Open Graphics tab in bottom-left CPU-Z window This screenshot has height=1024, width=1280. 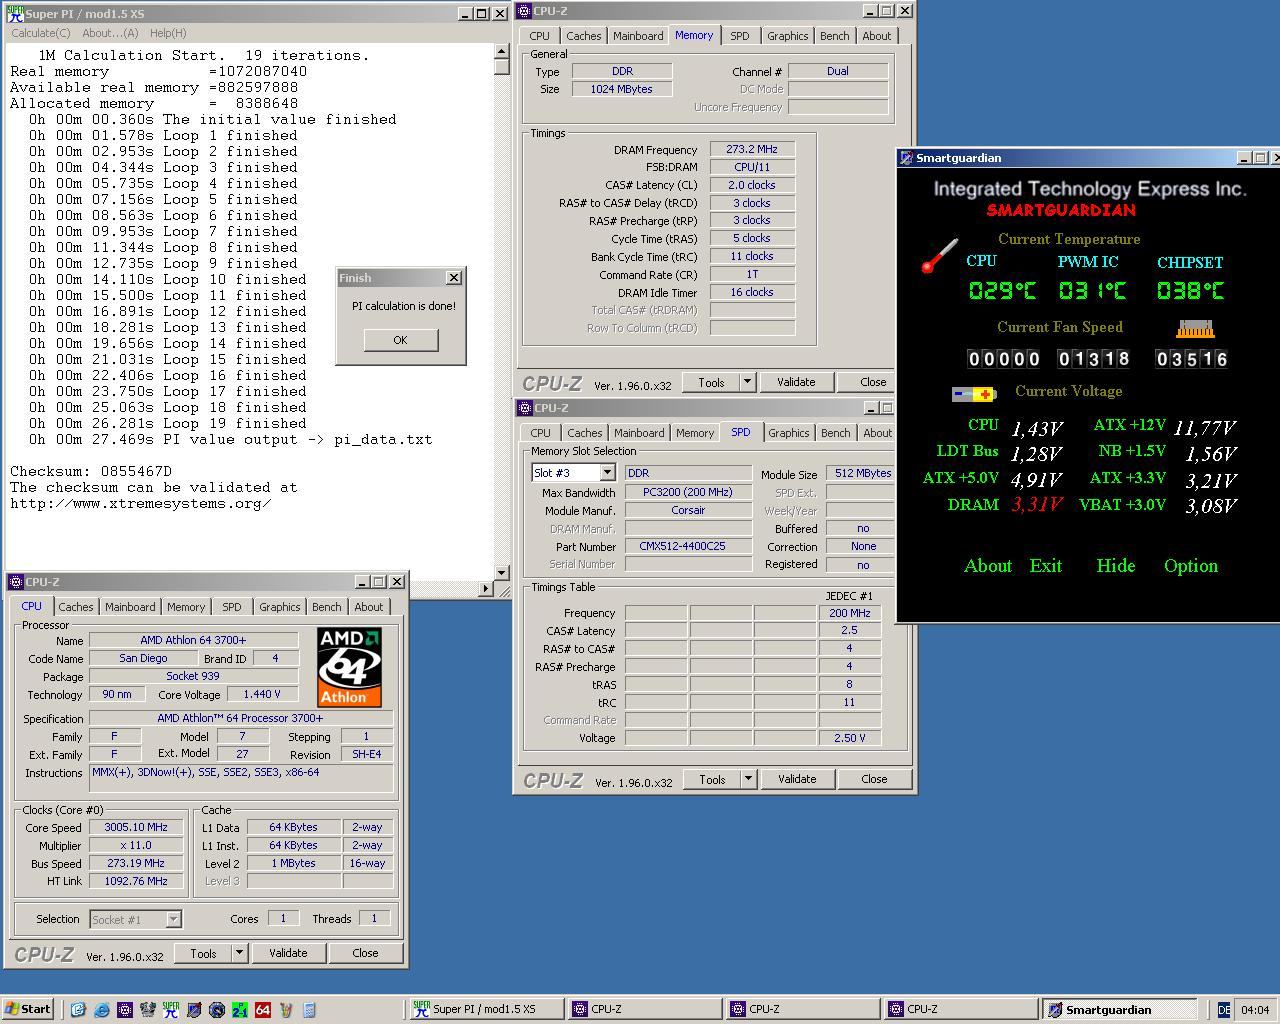[x=279, y=607]
